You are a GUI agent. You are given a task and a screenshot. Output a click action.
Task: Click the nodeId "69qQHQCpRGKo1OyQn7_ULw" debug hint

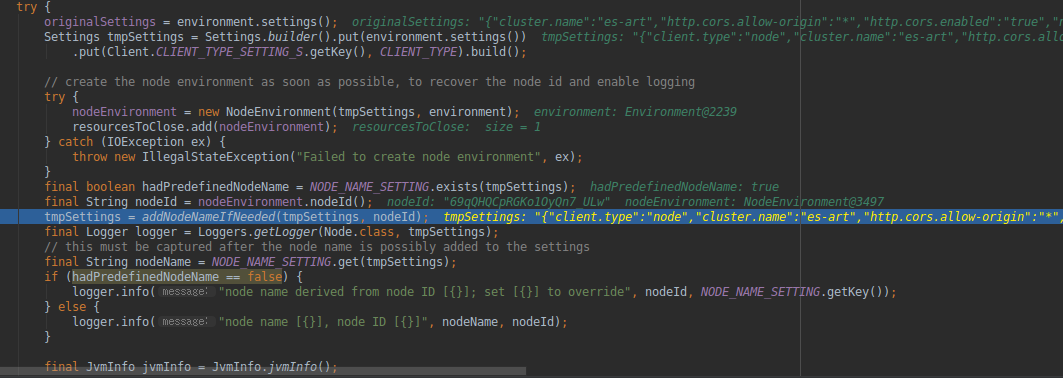[499, 201]
